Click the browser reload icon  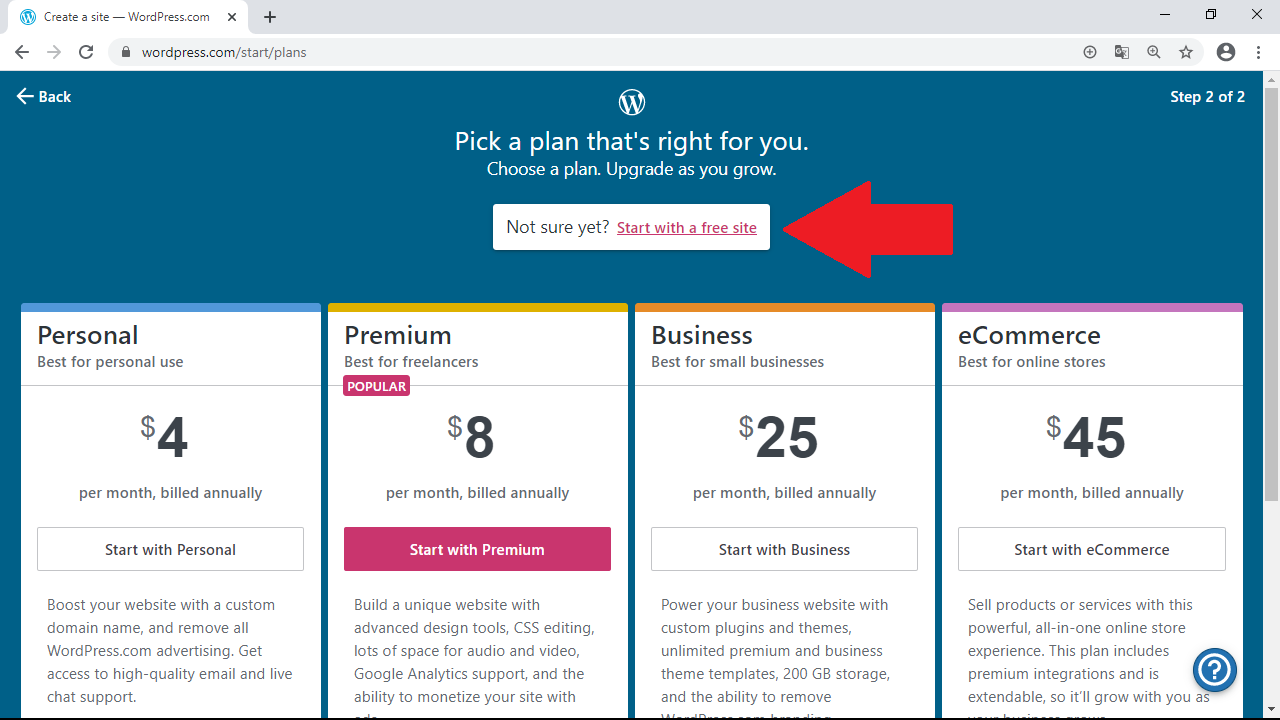pyautogui.click(x=86, y=52)
